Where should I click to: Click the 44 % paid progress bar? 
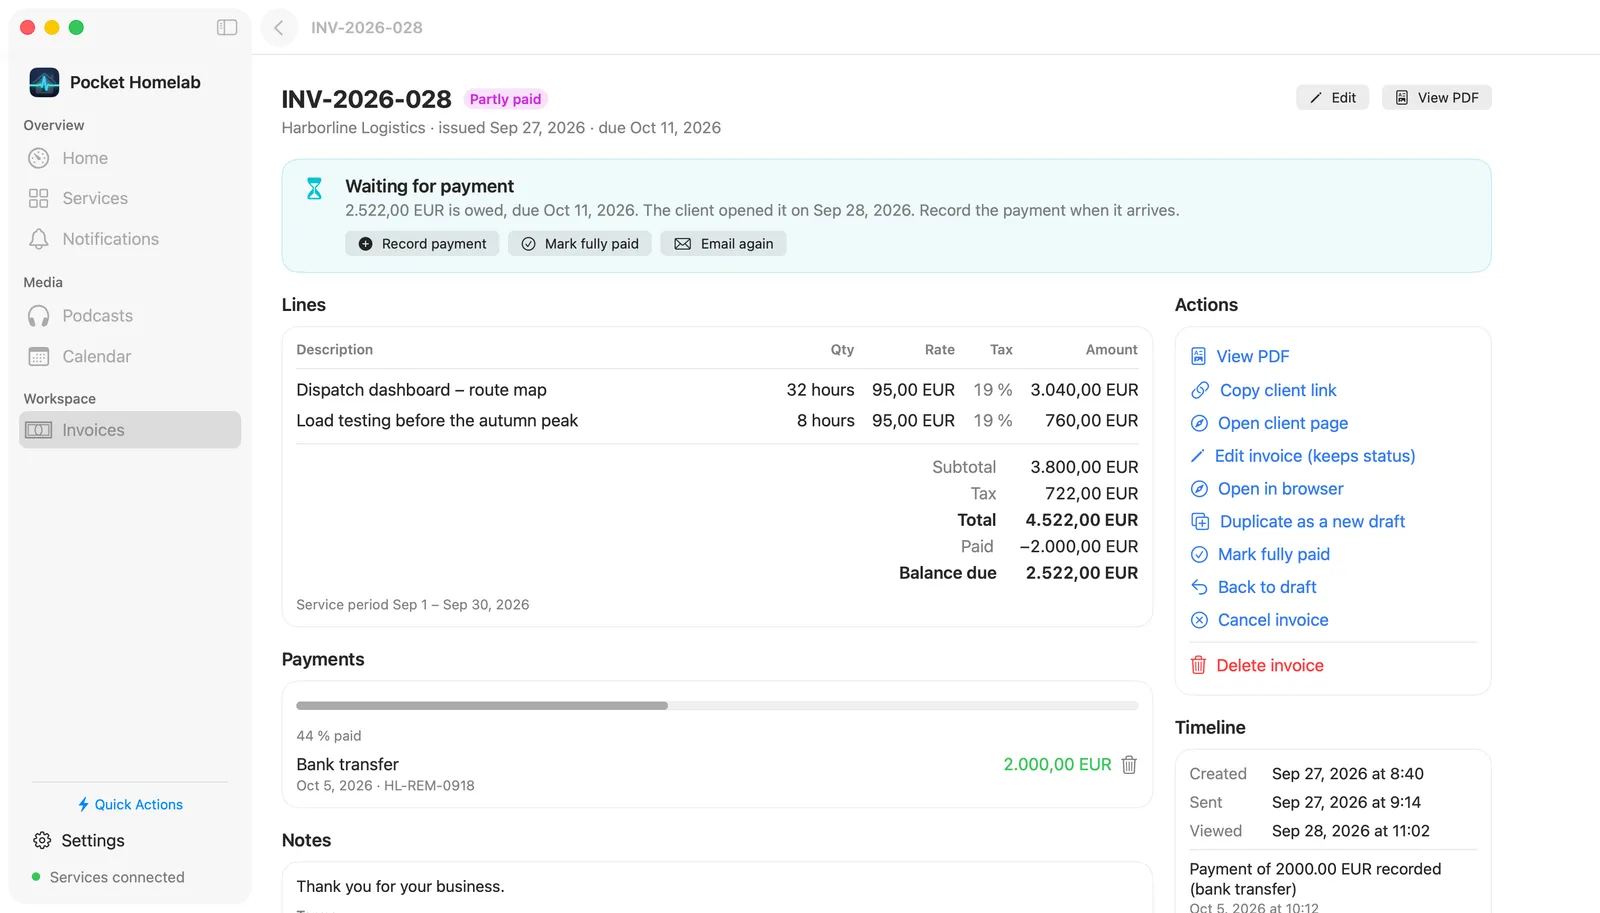717,706
